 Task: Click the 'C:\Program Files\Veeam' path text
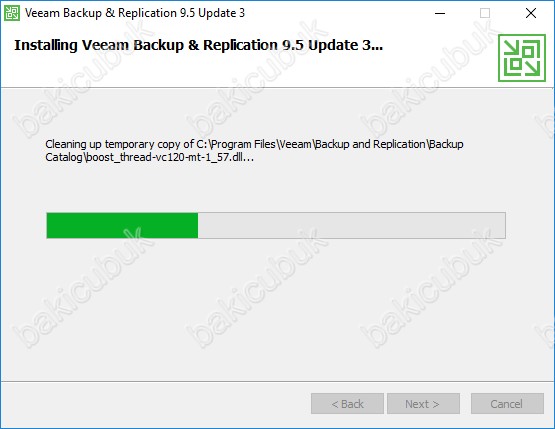pos(254,144)
